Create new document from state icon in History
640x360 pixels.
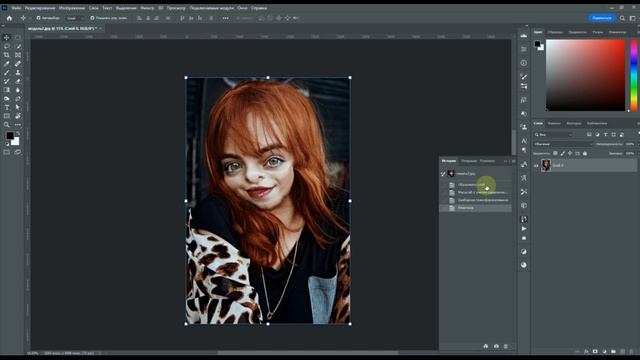tap(486, 346)
